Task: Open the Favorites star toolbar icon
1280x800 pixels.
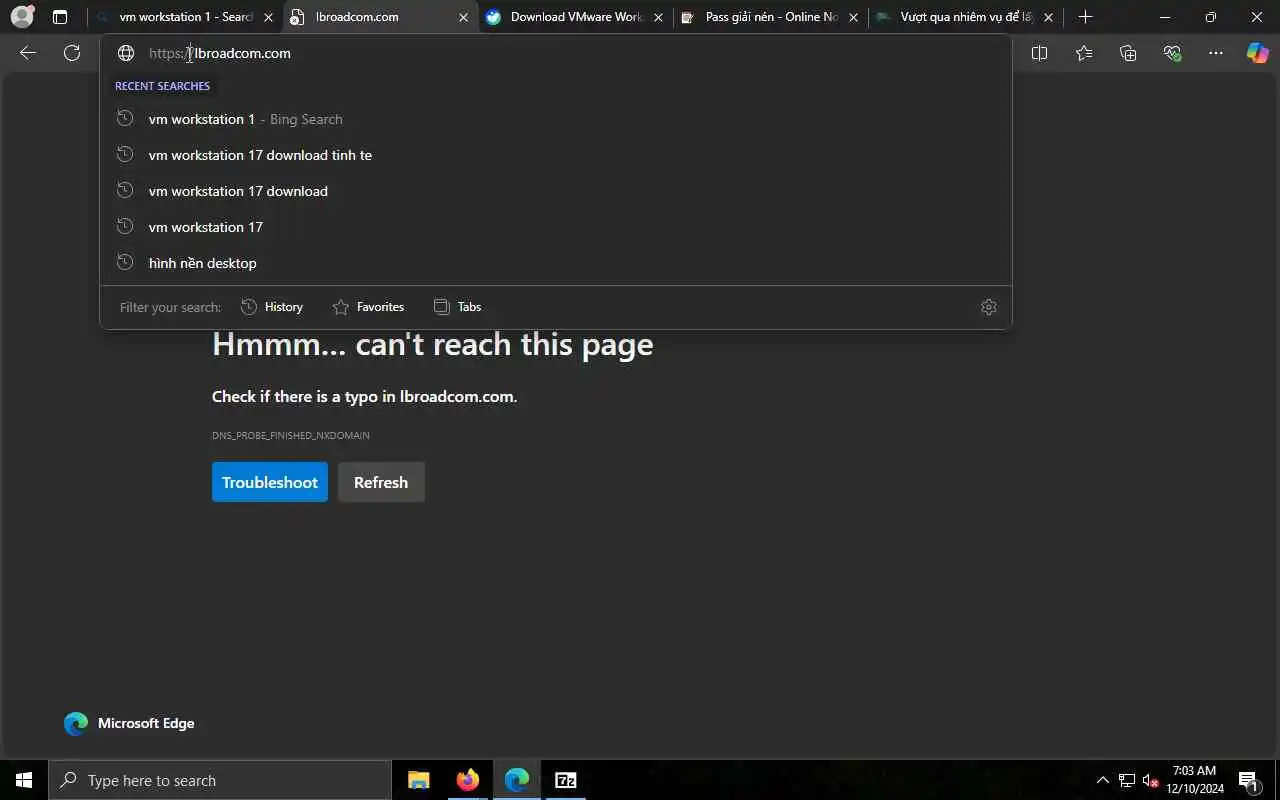Action: pyautogui.click(x=1084, y=53)
